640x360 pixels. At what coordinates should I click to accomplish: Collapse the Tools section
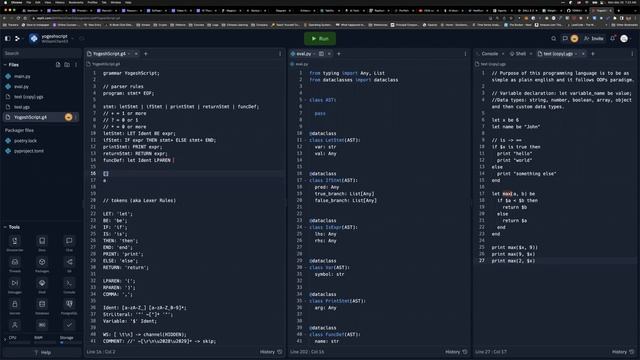[x=5, y=227]
